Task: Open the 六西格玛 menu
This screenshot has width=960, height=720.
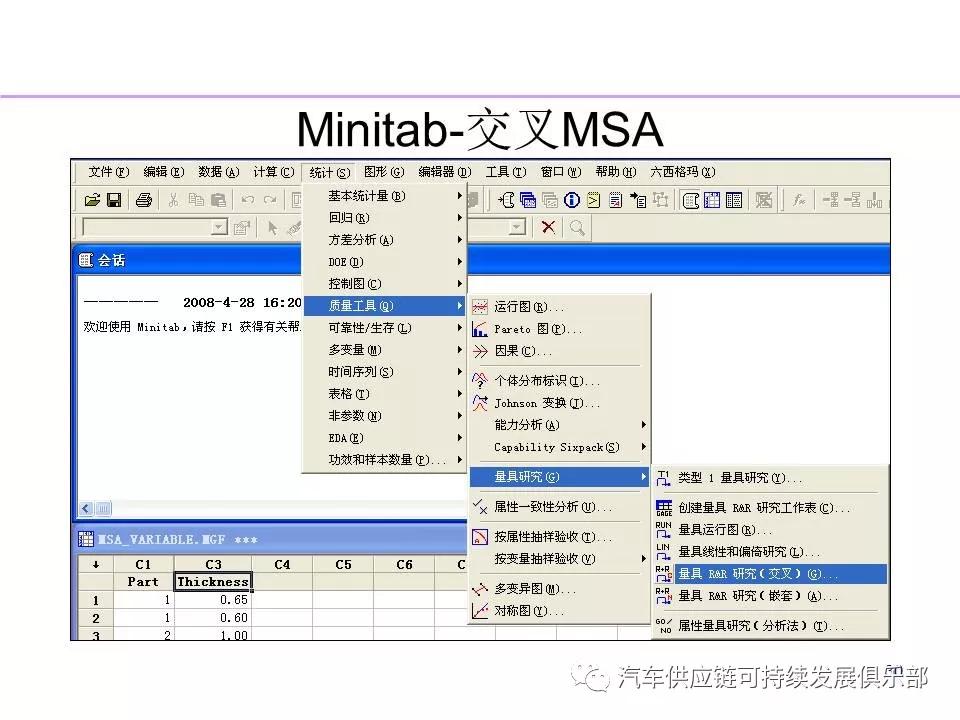Action: (683, 172)
